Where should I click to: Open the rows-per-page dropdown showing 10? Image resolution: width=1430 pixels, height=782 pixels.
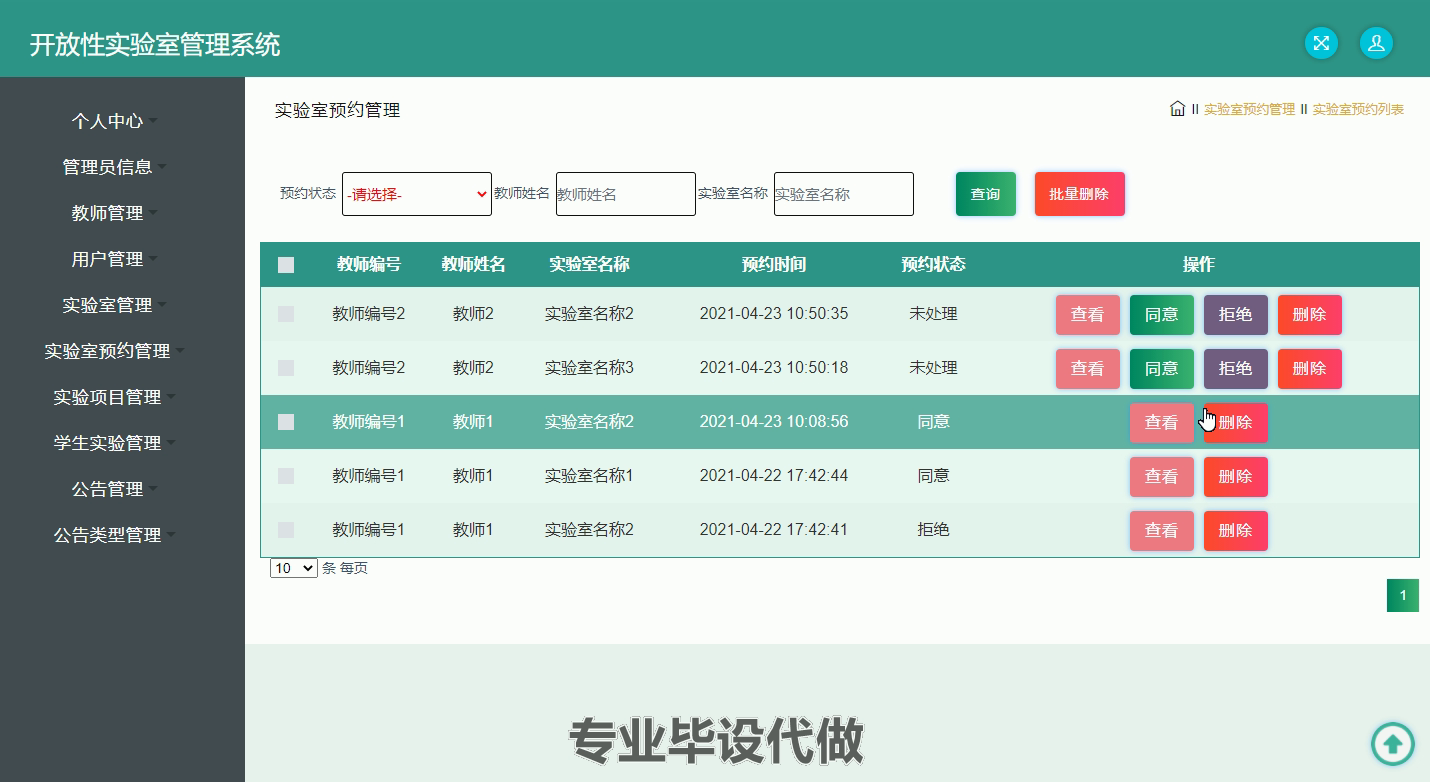click(294, 568)
